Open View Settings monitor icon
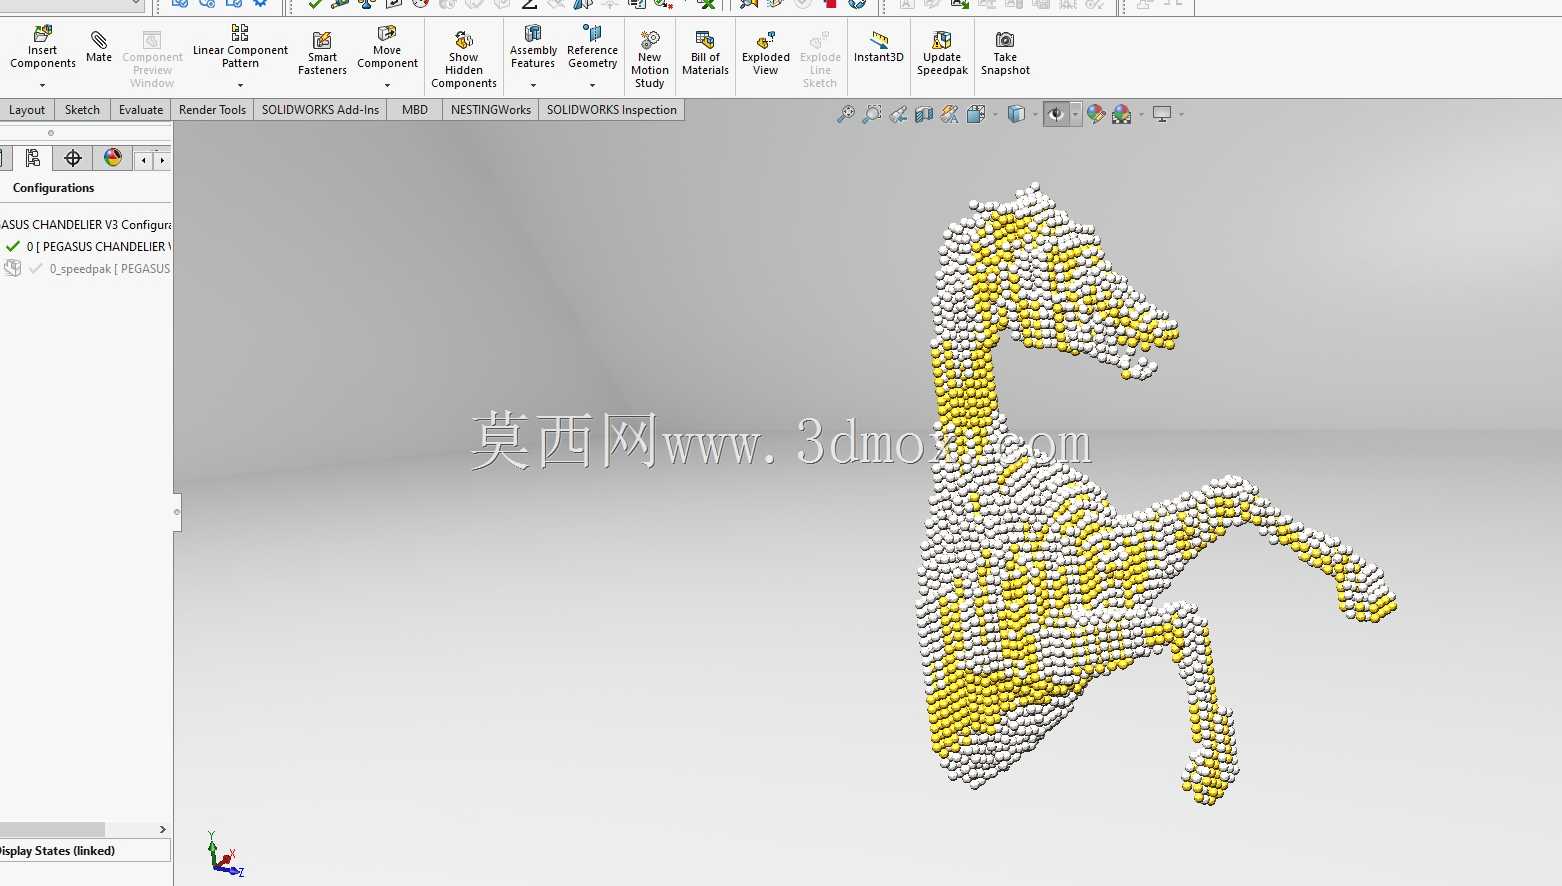This screenshot has height=886, width=1562. [x=1162, y=114]
